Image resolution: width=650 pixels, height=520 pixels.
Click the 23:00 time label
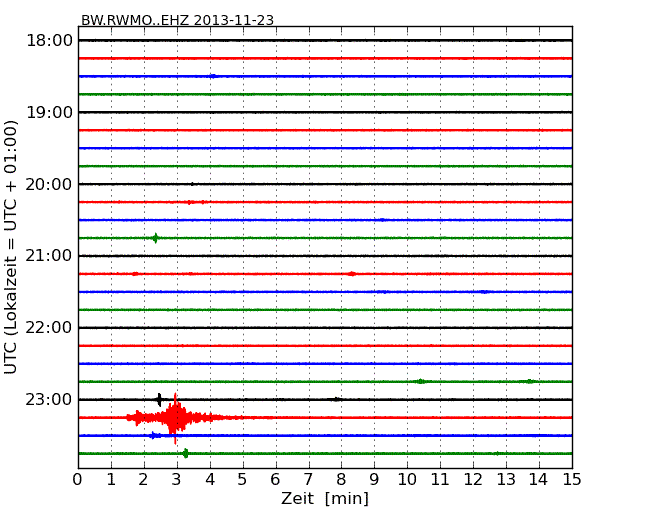point(49,399)
